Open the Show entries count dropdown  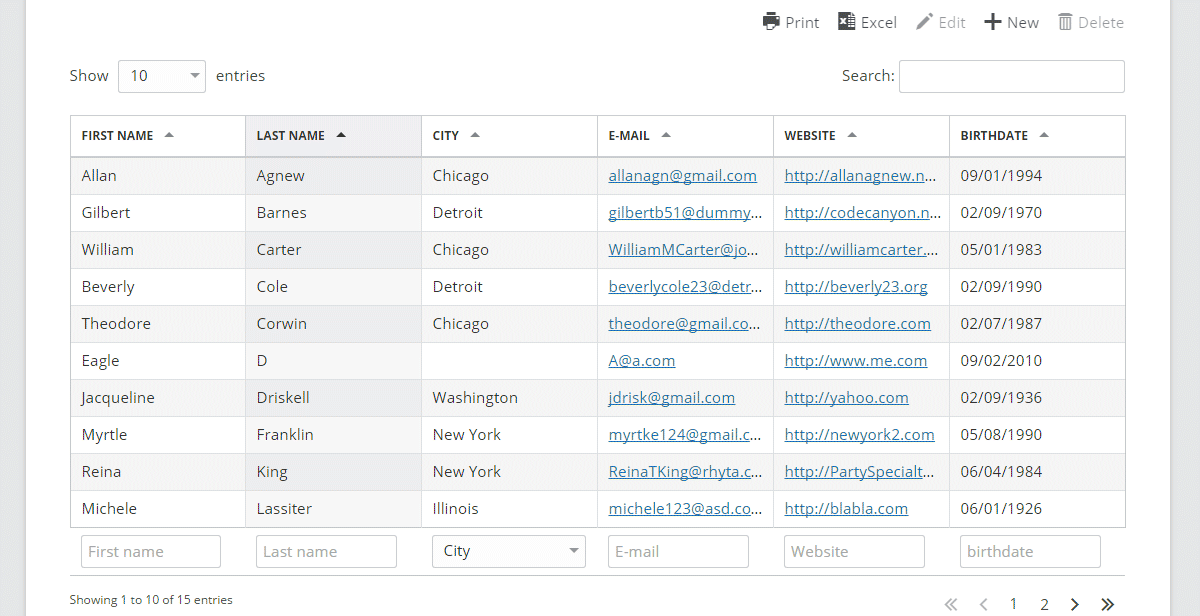click(162, 76)
